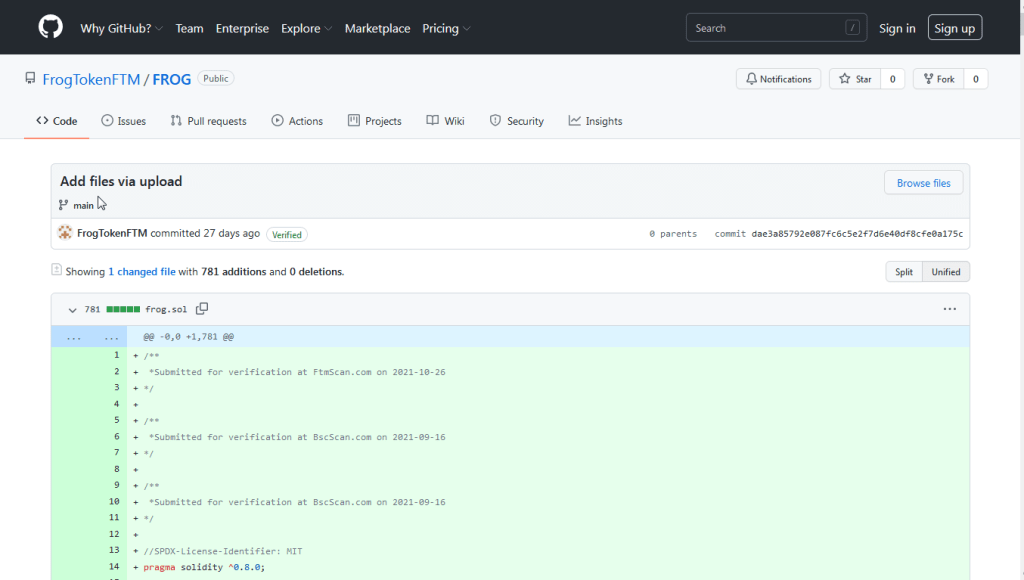
Task: Go to Marketplace
Action: click(x=377, y=28)
